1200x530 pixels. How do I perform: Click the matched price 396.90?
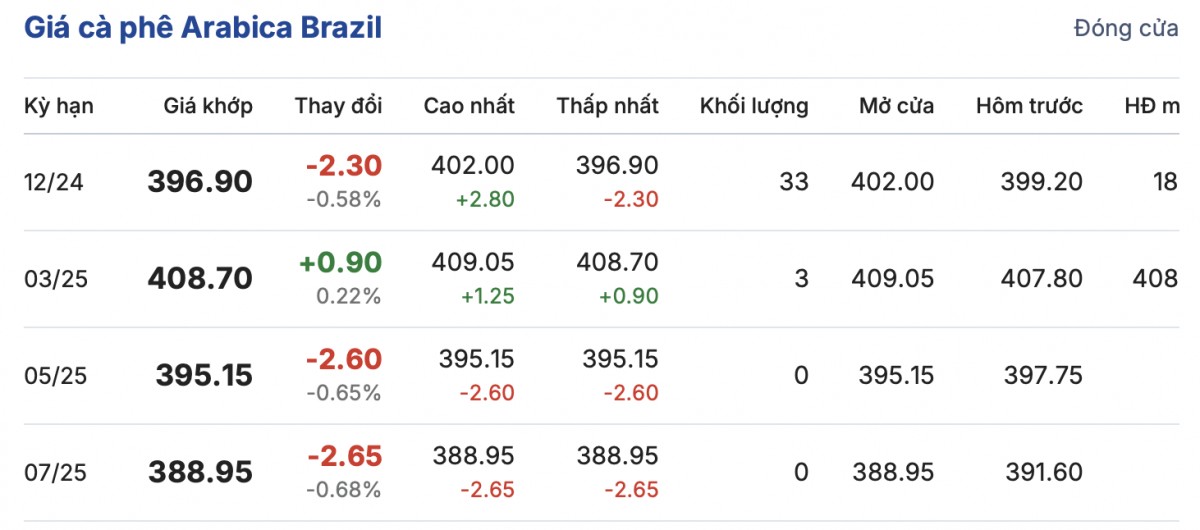tap(200, 182)
